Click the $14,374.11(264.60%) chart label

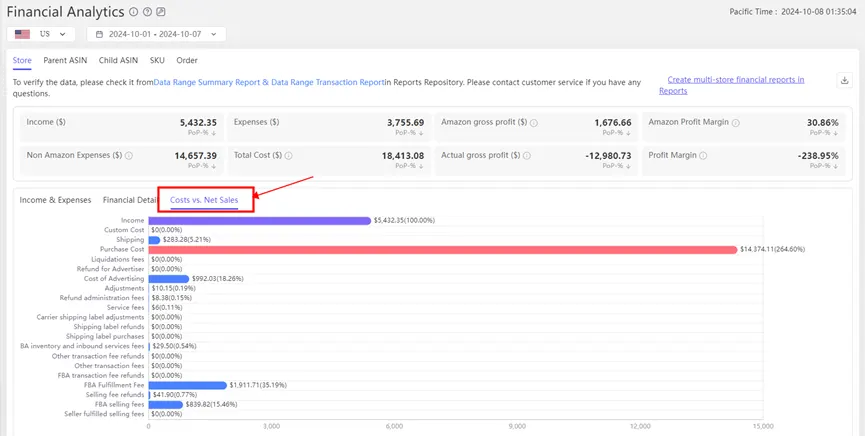(x=772, y=250)
